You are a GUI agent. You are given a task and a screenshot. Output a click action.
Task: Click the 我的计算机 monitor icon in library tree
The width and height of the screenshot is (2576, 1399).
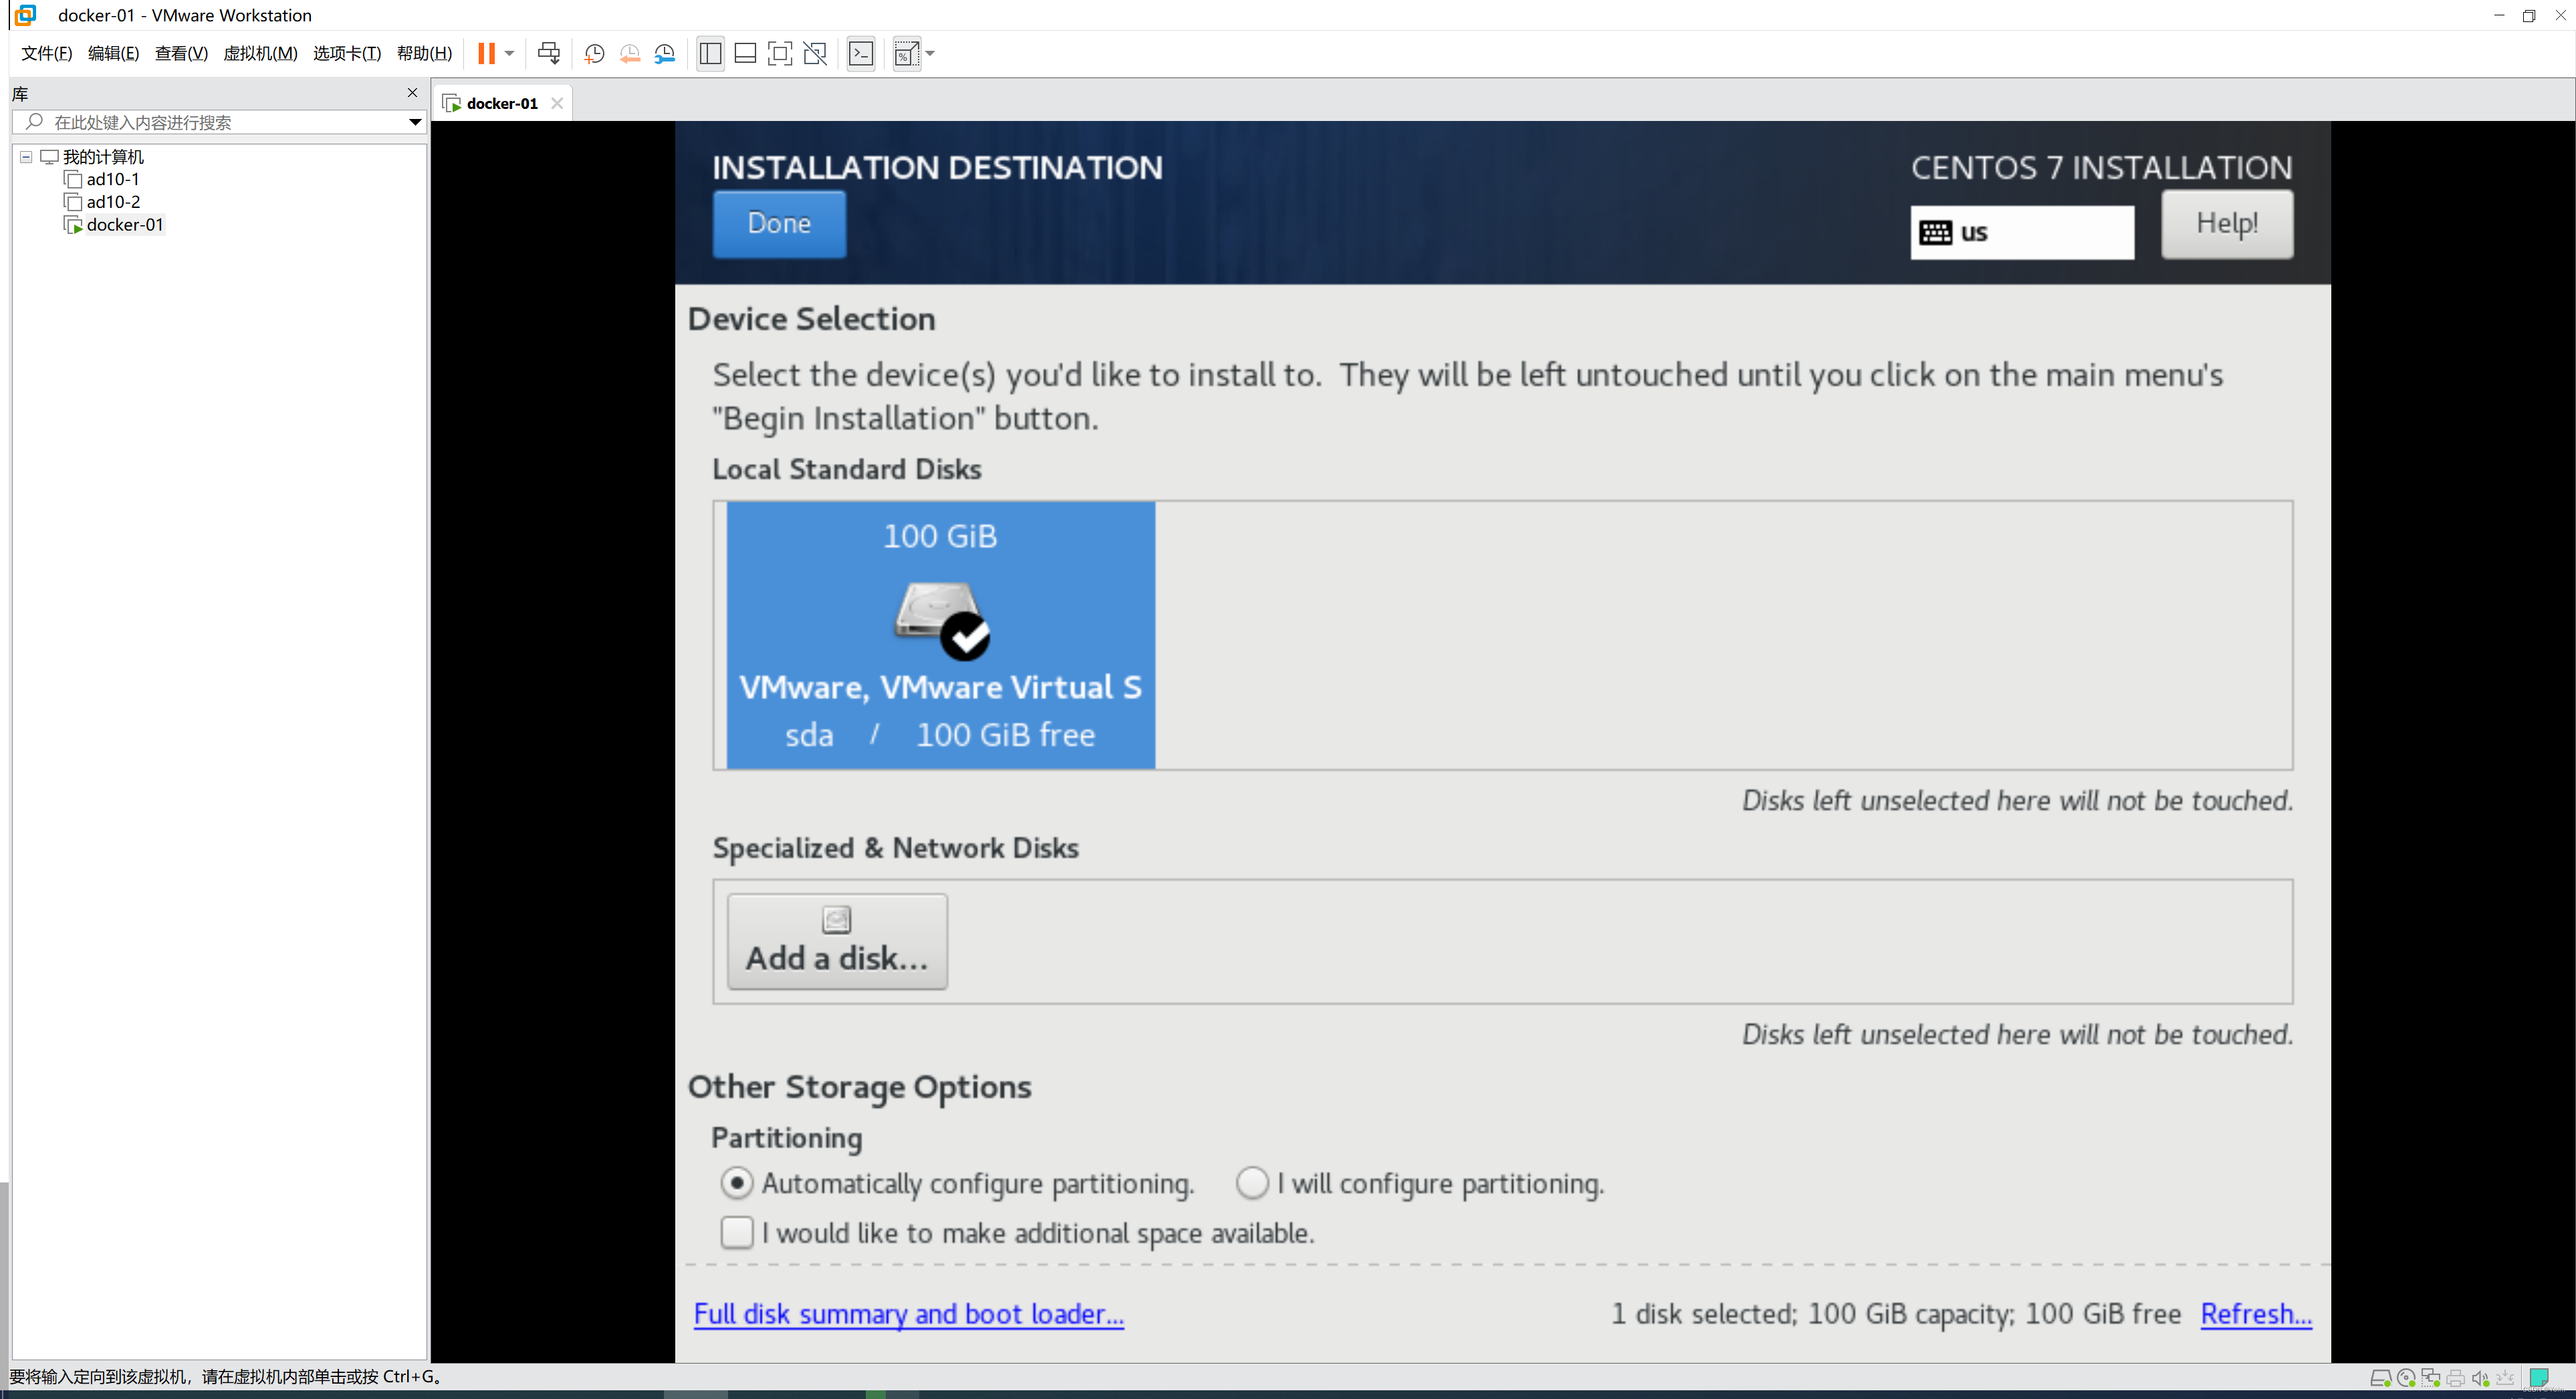point(49,157)
